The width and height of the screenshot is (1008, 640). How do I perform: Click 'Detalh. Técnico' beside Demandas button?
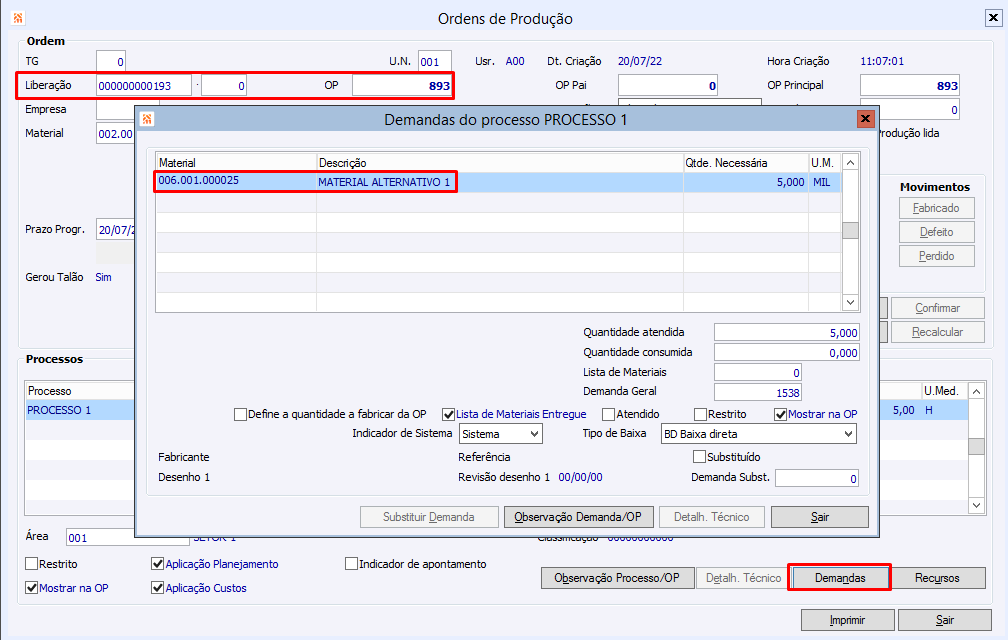pos(743,578)
